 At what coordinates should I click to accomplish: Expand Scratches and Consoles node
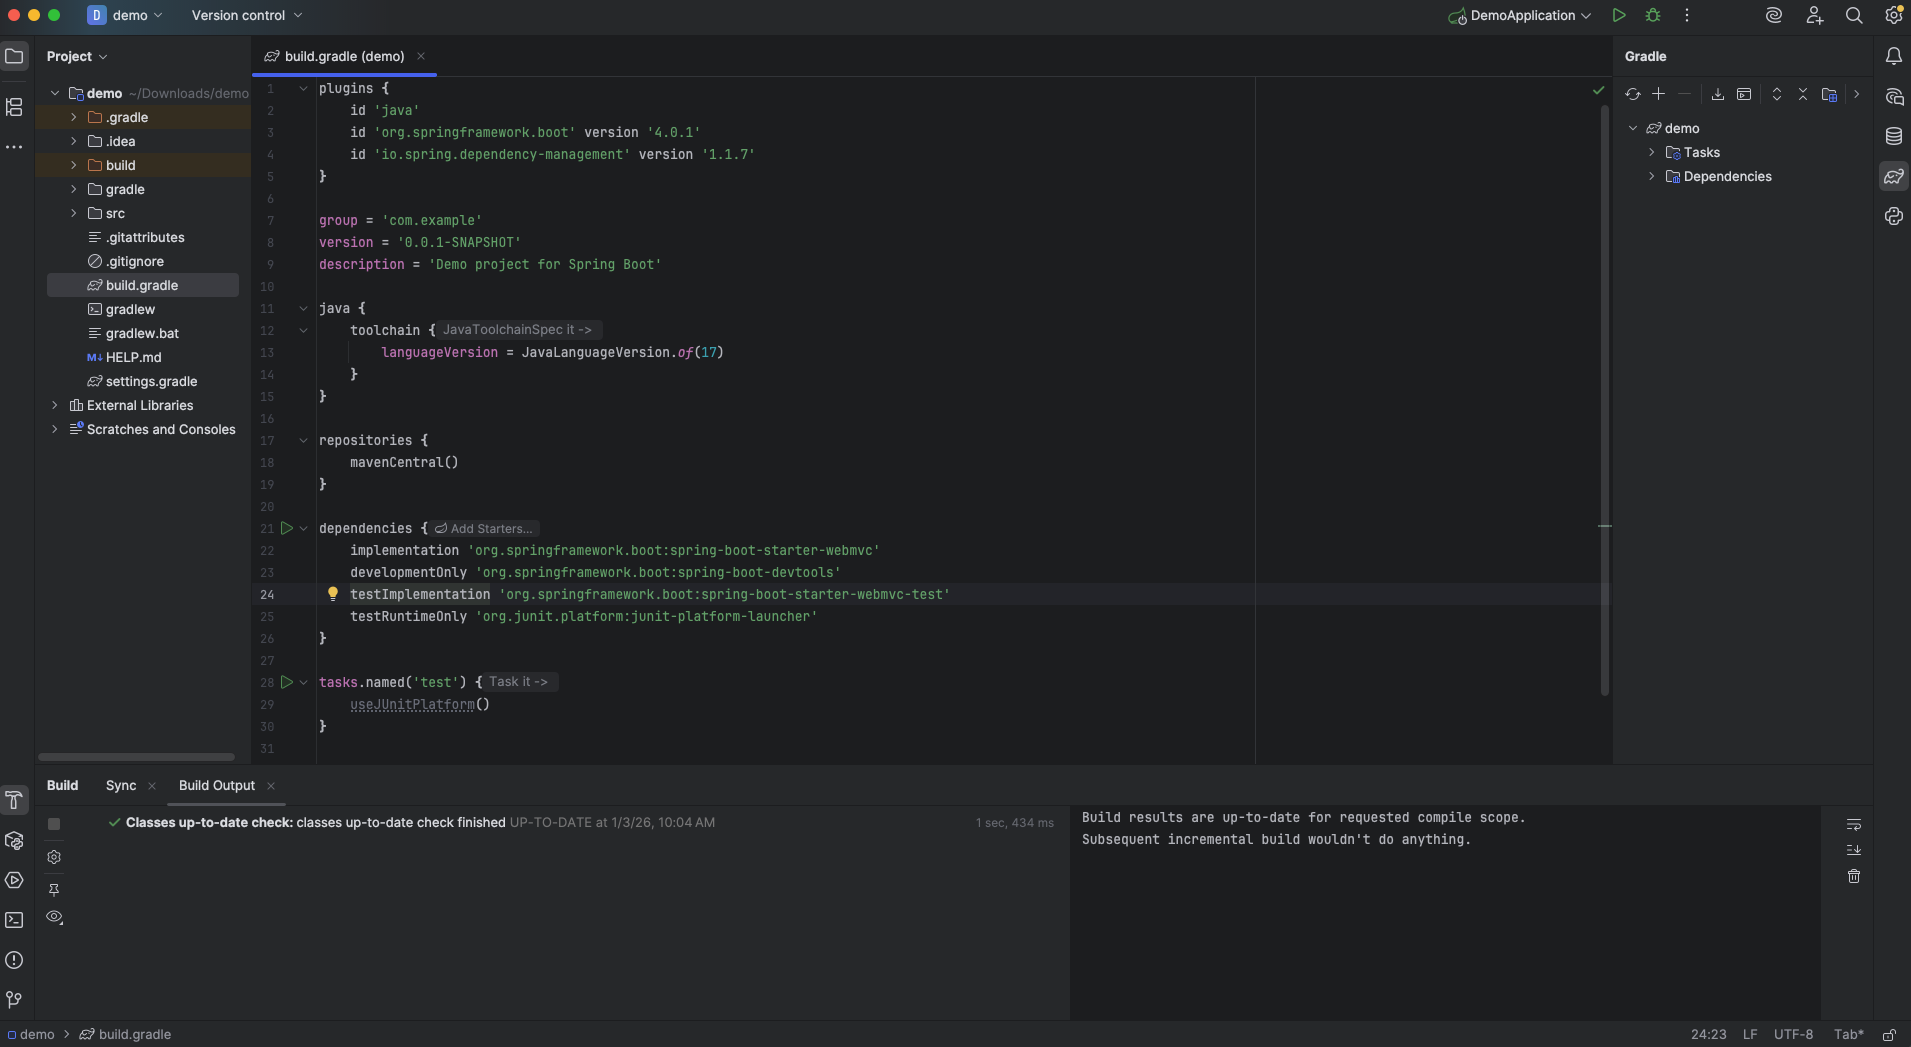54,429
